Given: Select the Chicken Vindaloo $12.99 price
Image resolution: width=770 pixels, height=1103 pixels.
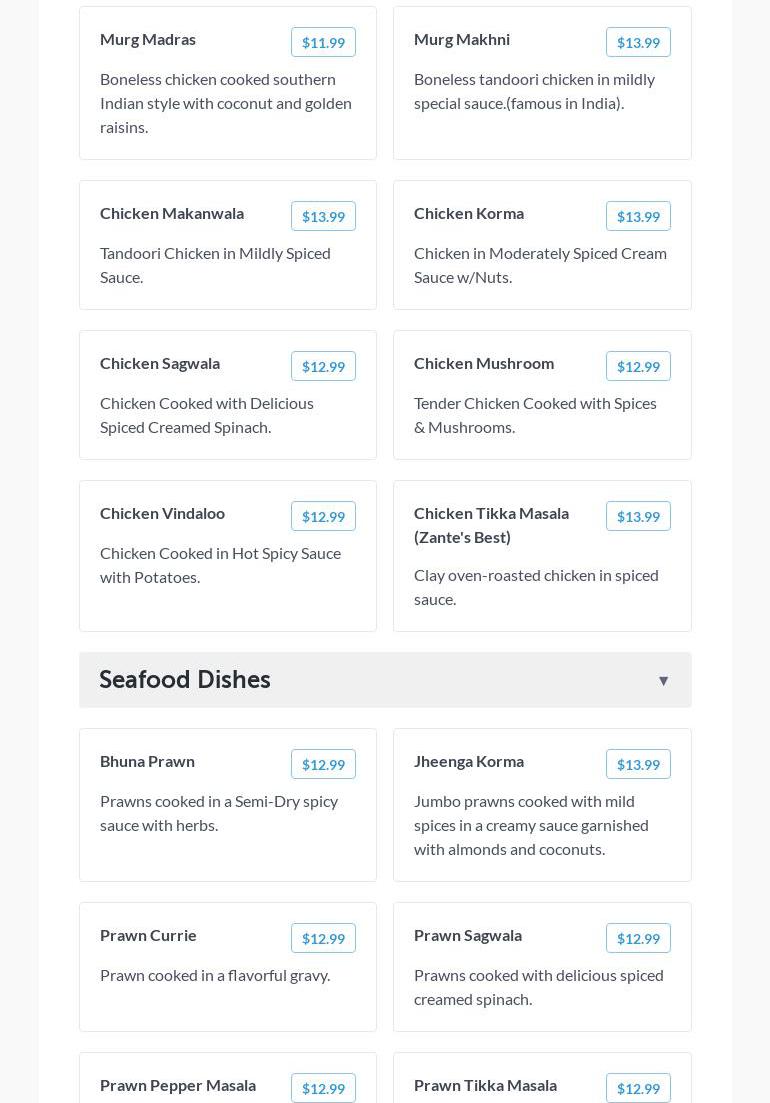Looking at the screenshot, I should [x=323, y=516].
